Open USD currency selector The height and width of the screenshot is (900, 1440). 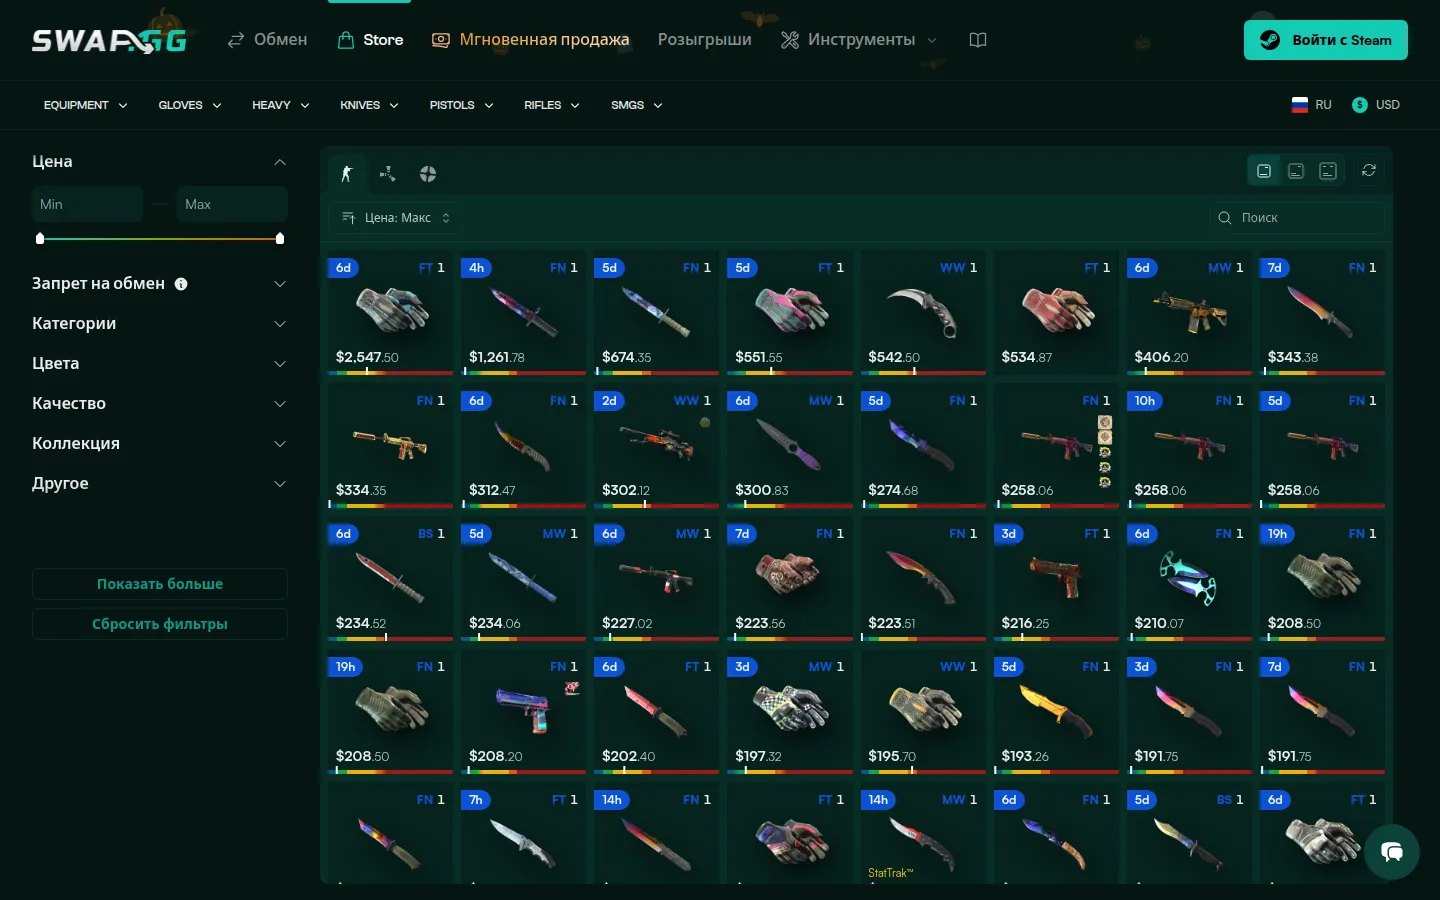1376,105
